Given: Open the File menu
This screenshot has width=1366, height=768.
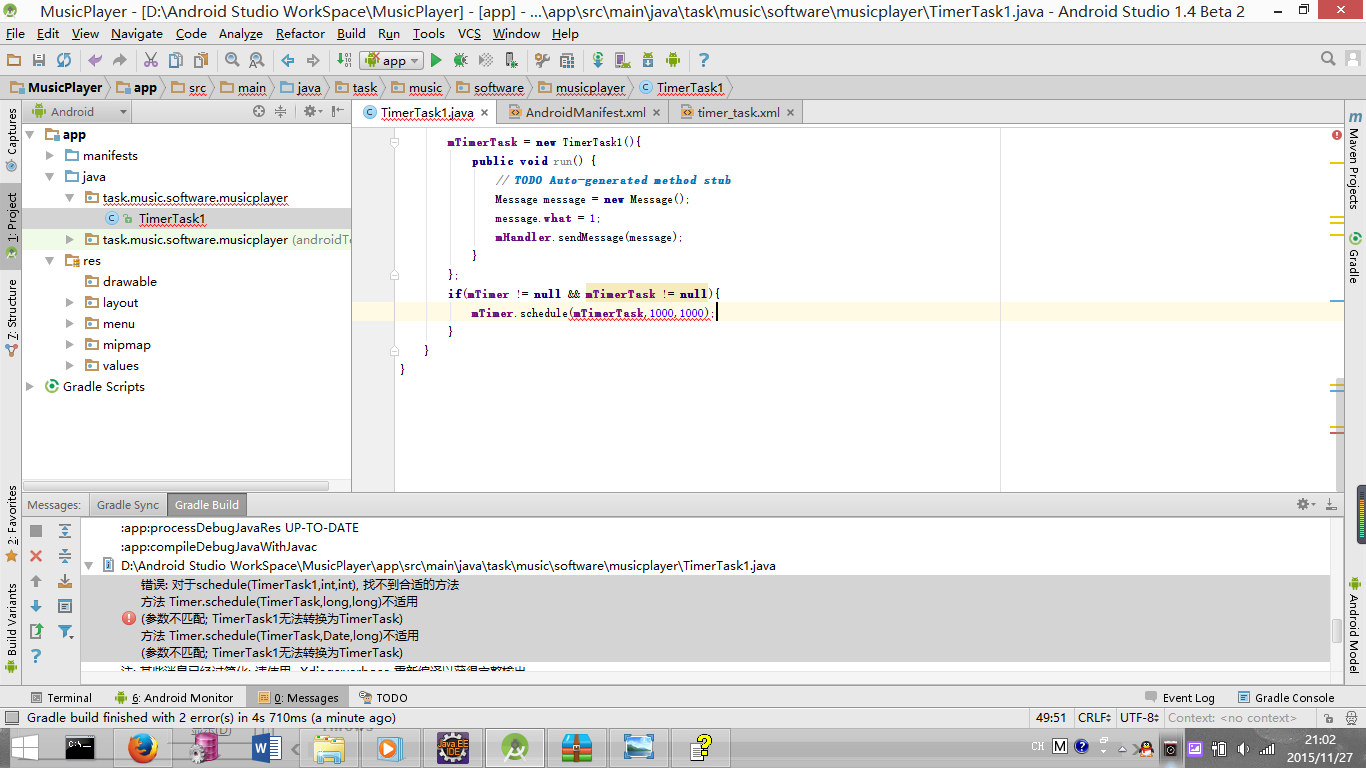Looking at the screenshot, I should [16, 33].
